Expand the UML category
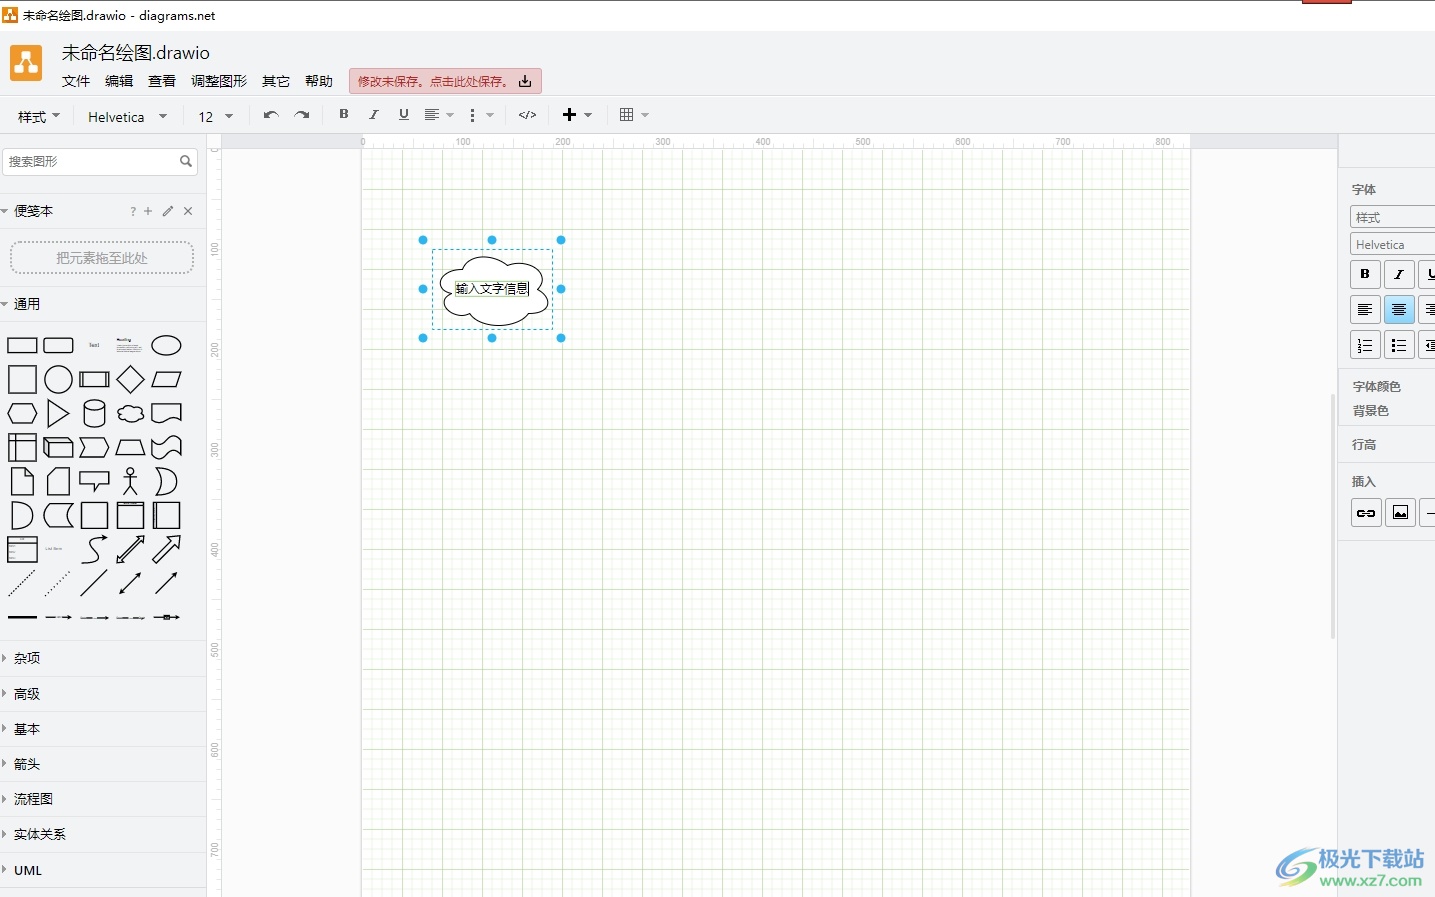Screen dimensions: 1435x897 click(28, 870)
